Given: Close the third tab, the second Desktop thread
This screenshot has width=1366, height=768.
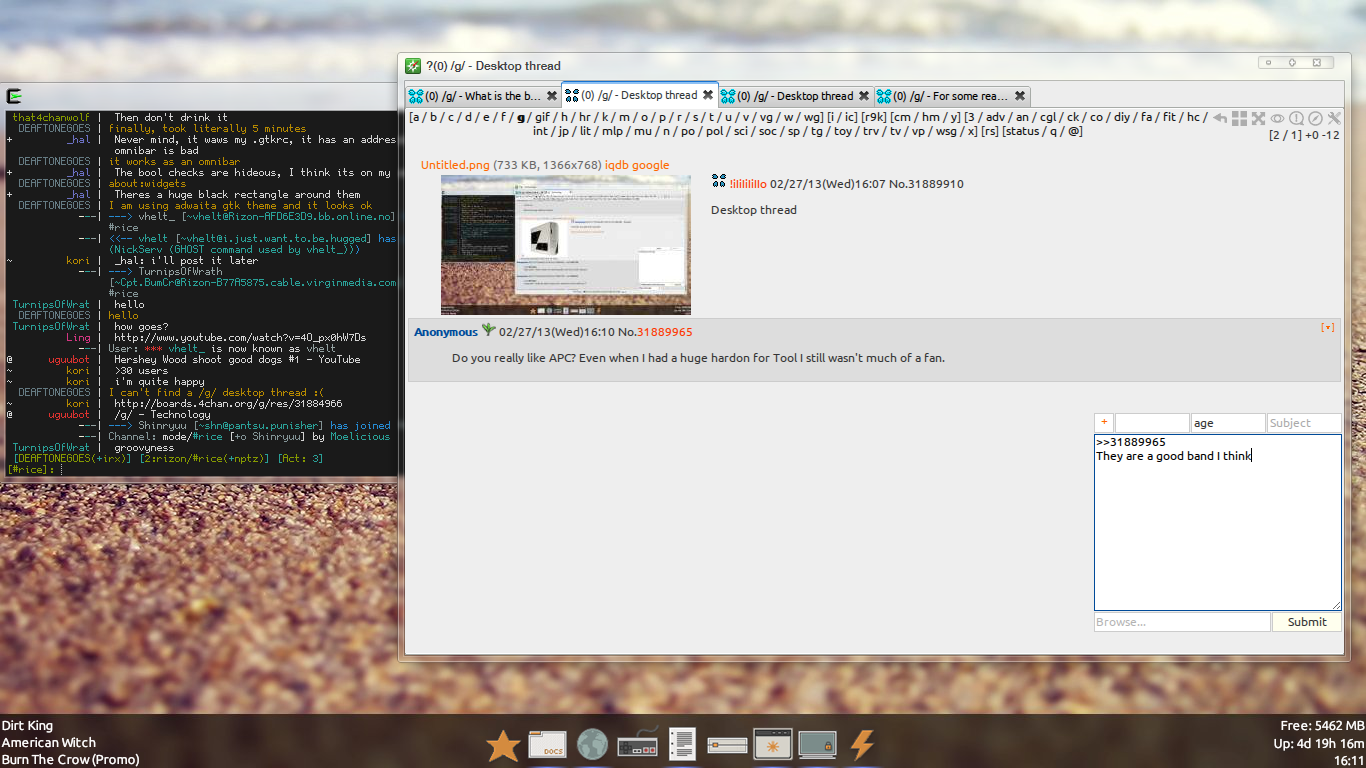Looking at the screenshot, I should 864,96.
